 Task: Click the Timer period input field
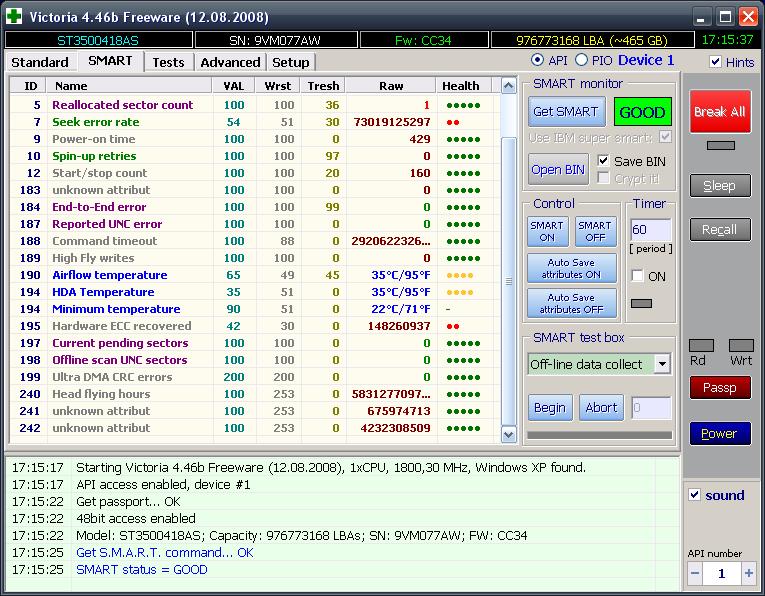tap(649, 230)
